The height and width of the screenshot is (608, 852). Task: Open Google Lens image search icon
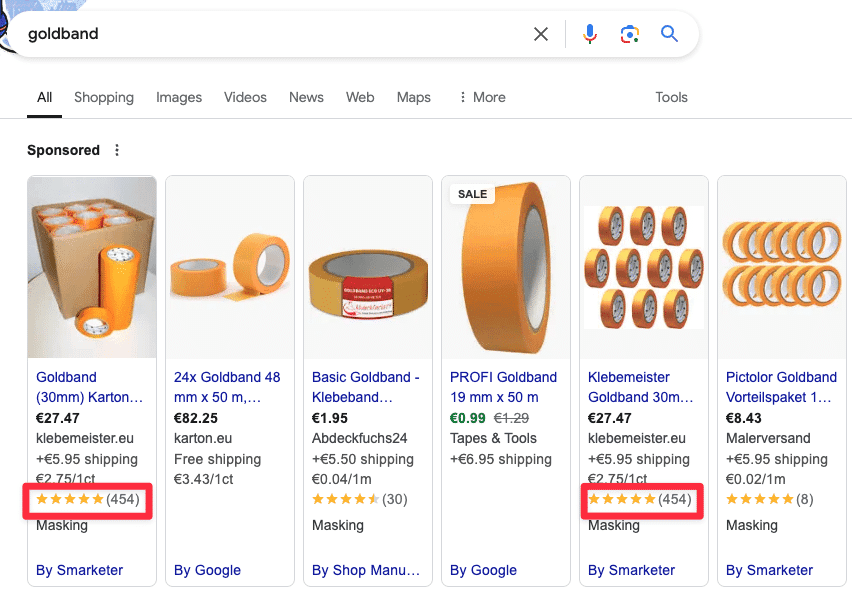click(x=630, y=34)
